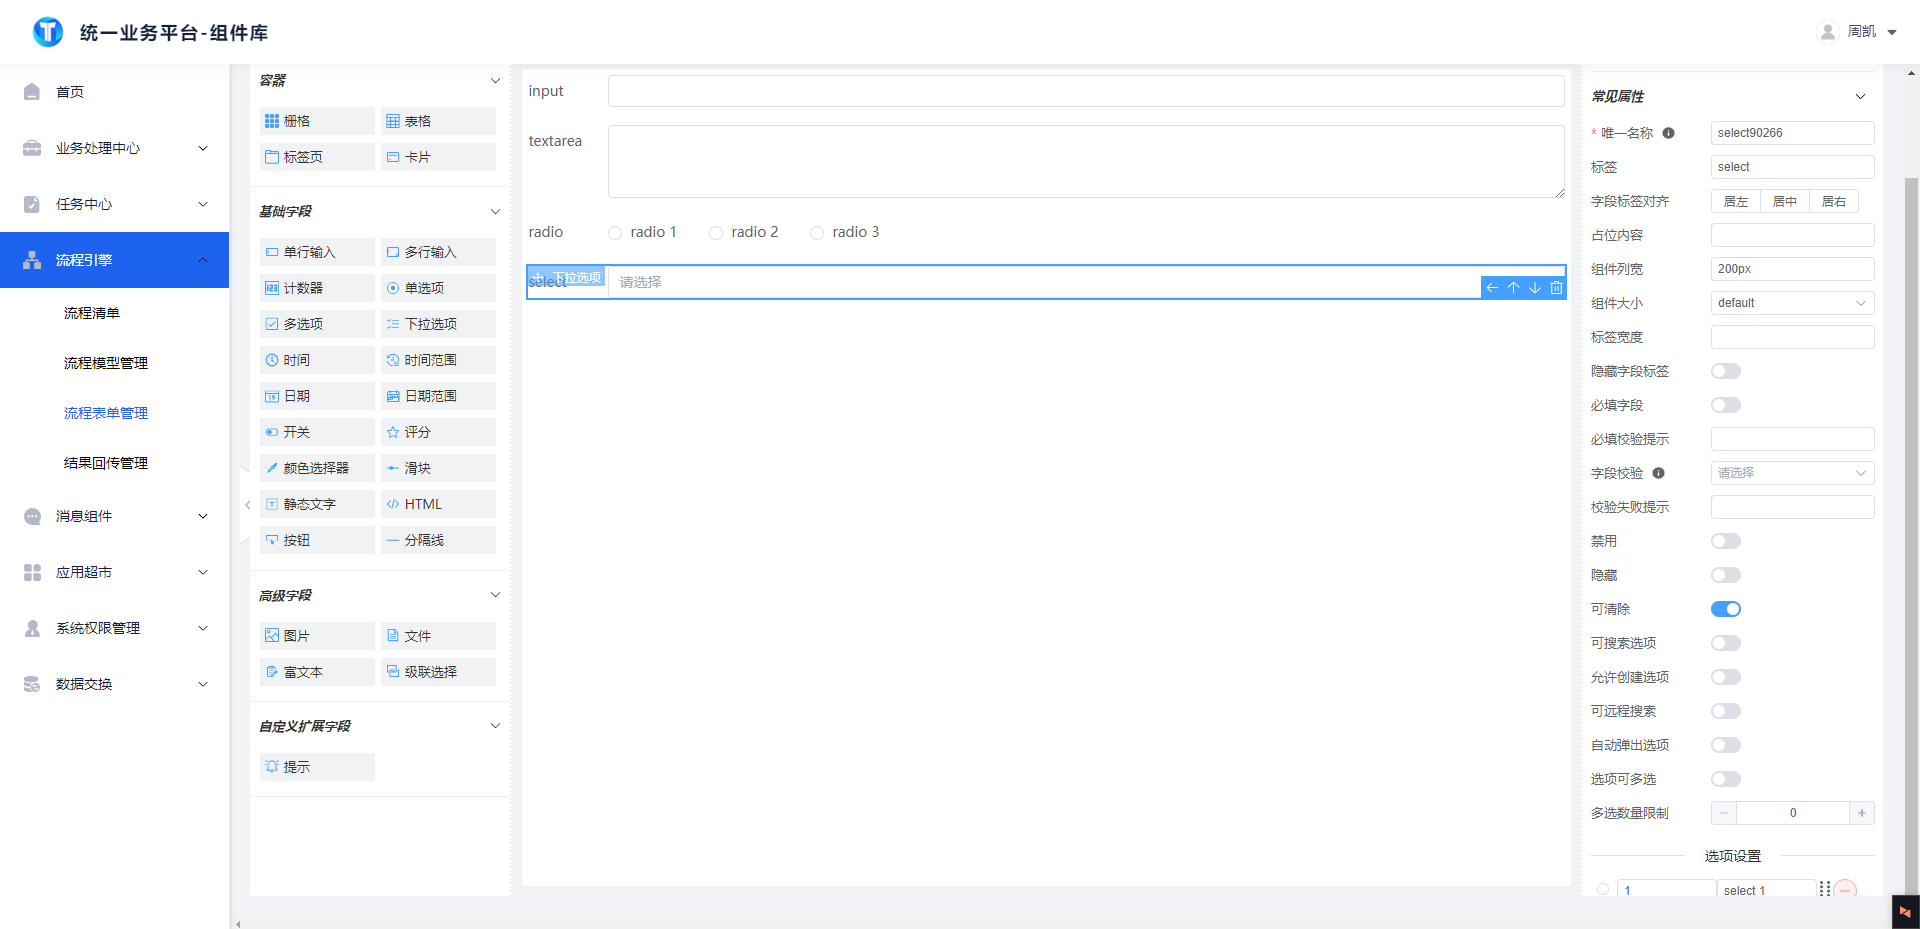Open 组件大小 default dropdown

point(1792,303)
